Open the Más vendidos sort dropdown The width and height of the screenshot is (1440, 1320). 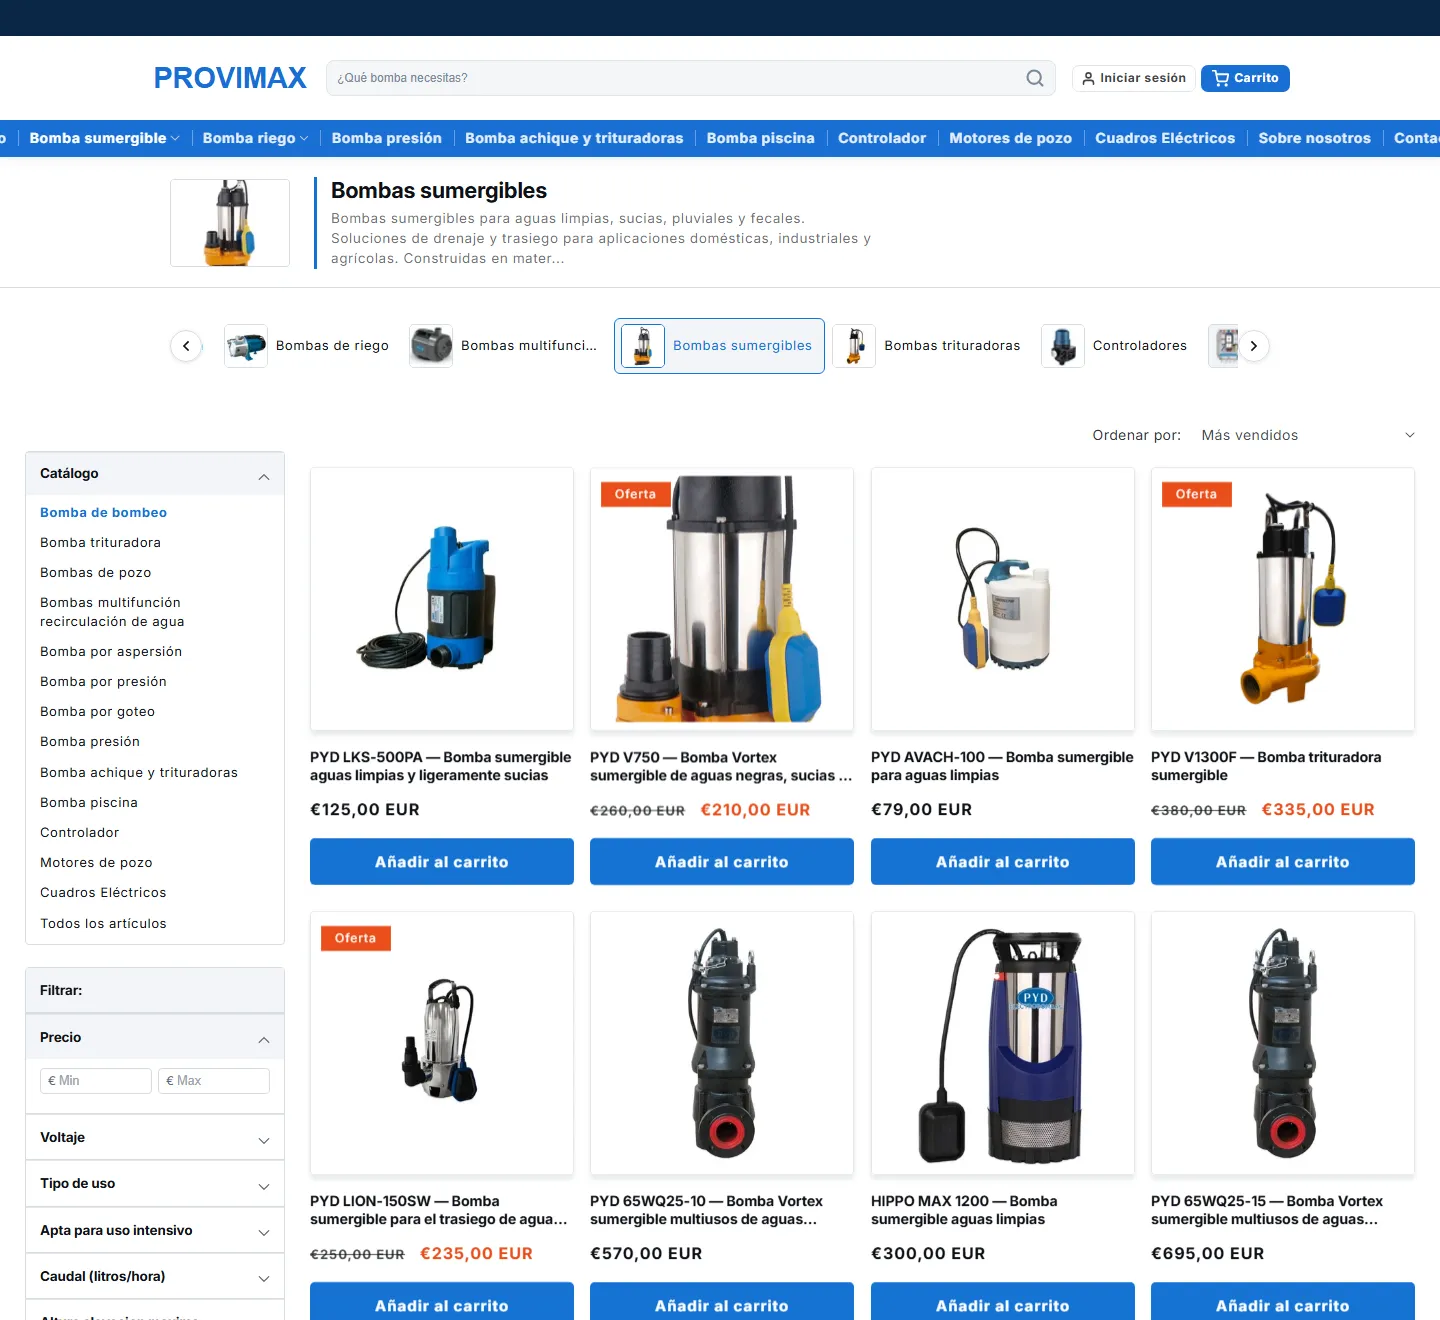coord(1308,435)
